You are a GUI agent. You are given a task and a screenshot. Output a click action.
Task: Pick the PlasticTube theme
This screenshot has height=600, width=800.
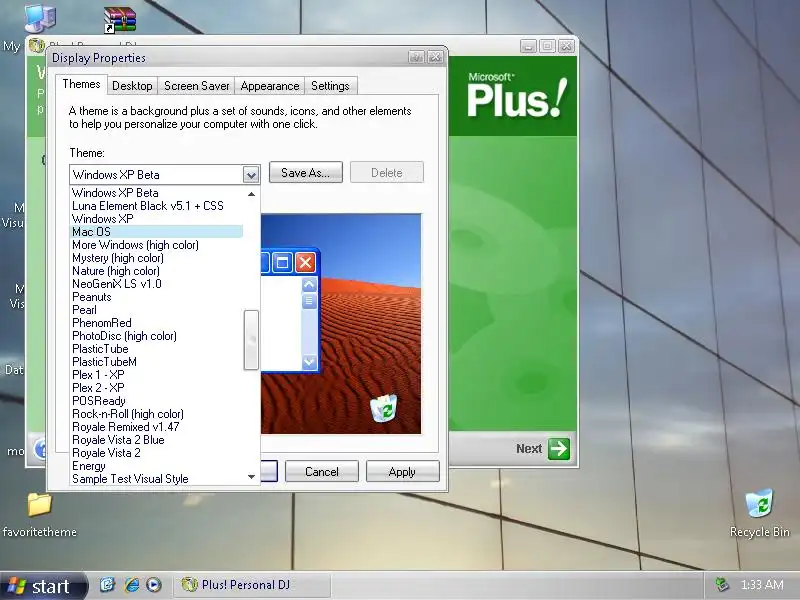(156, 349)
